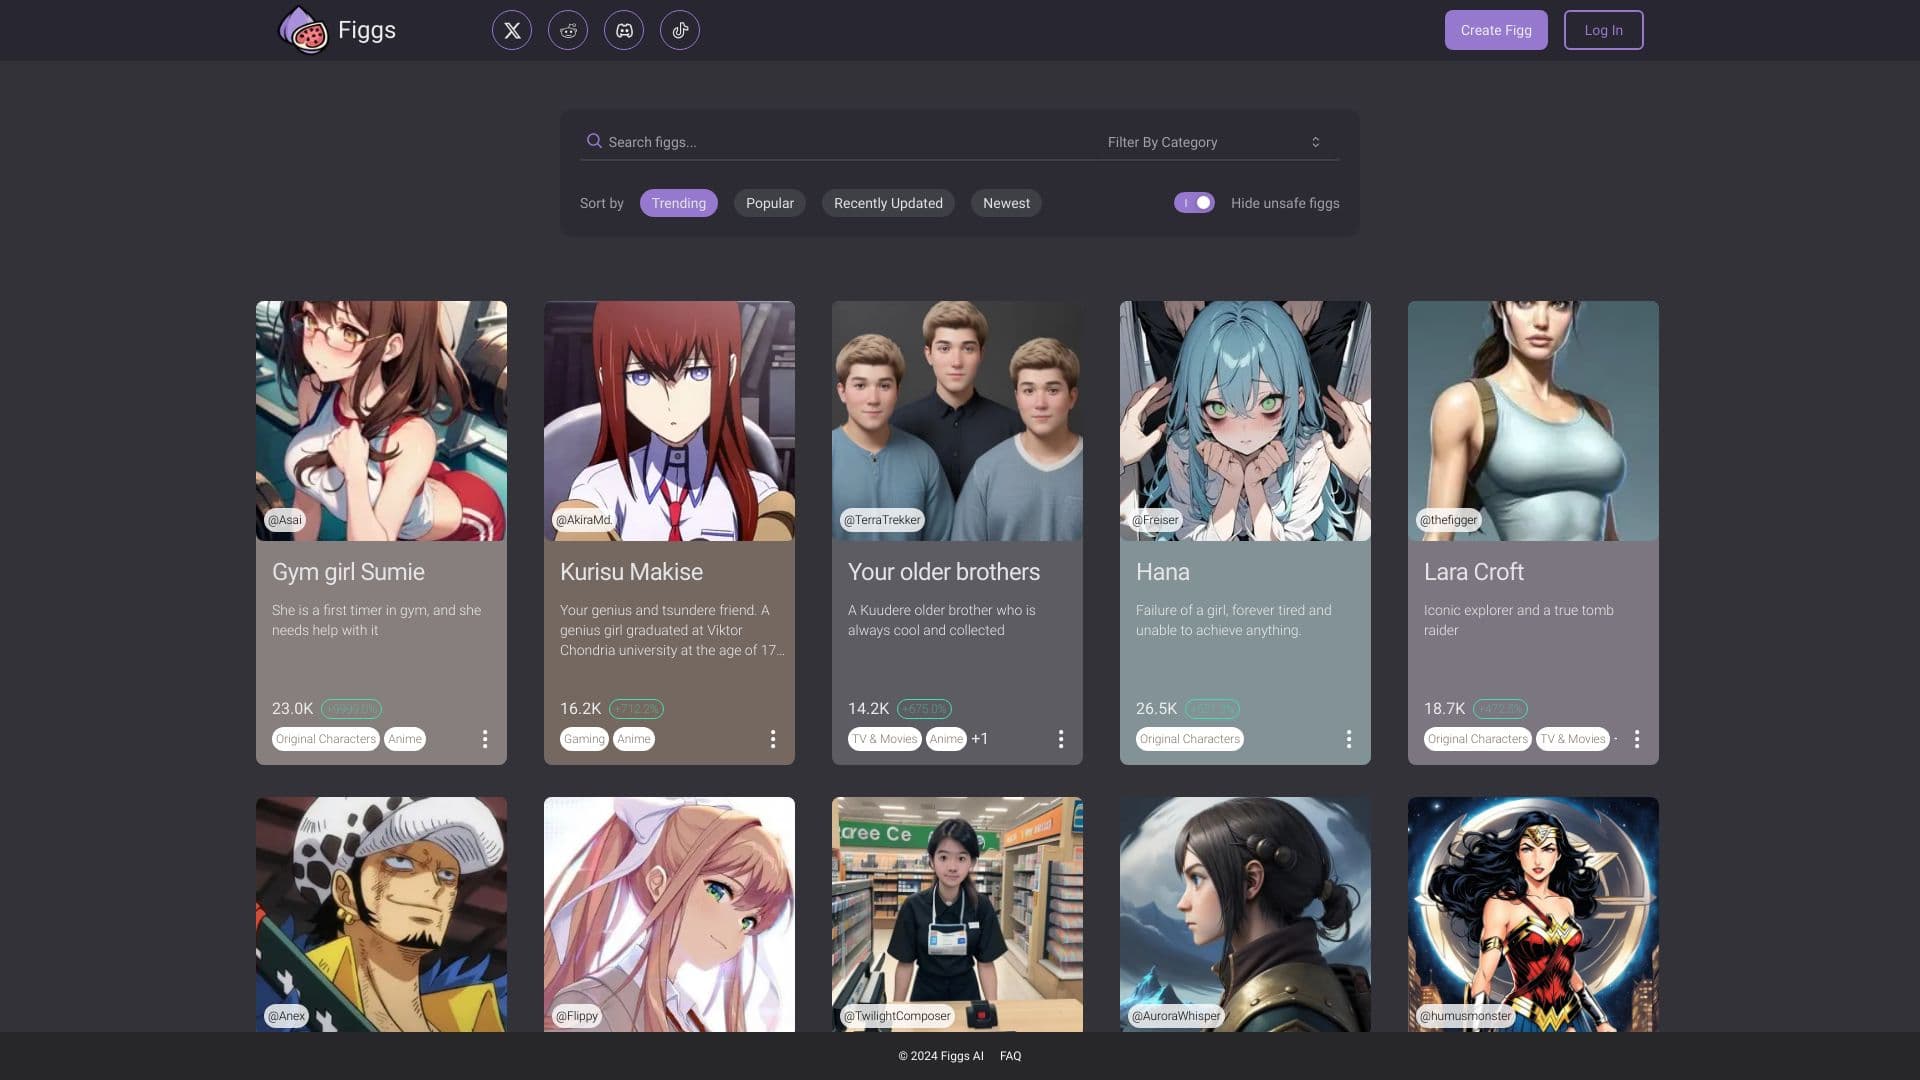This screenshot has height=1080, width=1920.
Task: Click the Figgs logo icon
Action: 303,30
